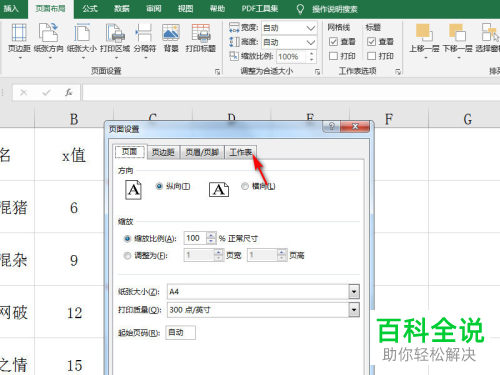The height and width of the screenshot is (375, 500).
Task: Switch to the 页眉/页脚 tab
Action: click(202, 153)
